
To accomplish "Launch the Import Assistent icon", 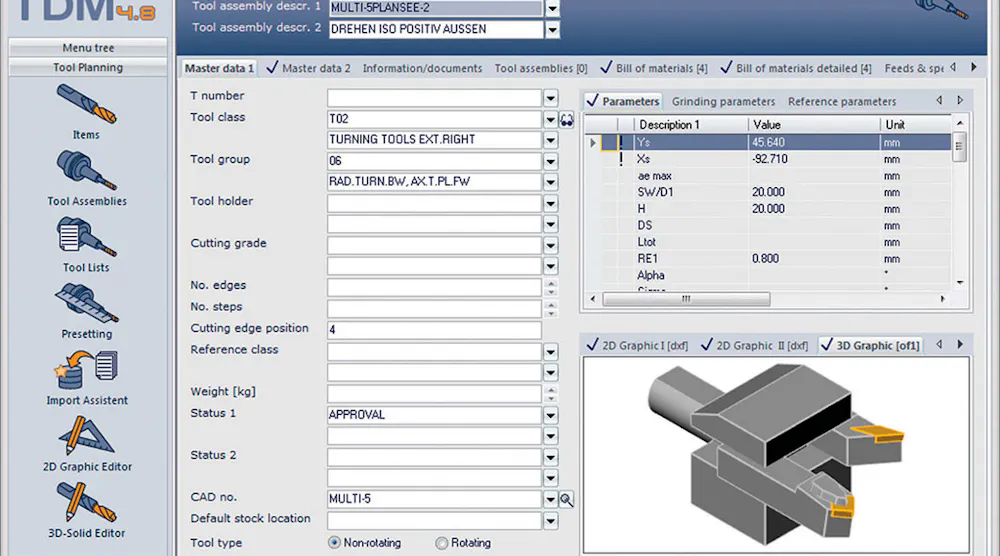I will (x=86, y=370).
